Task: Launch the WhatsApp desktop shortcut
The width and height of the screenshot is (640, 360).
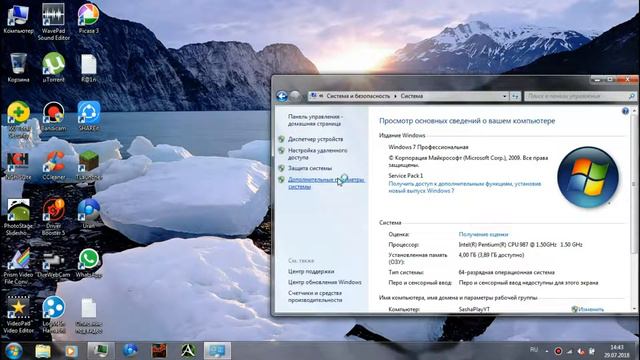Action: pyautogui.click(x=89, y=263)
